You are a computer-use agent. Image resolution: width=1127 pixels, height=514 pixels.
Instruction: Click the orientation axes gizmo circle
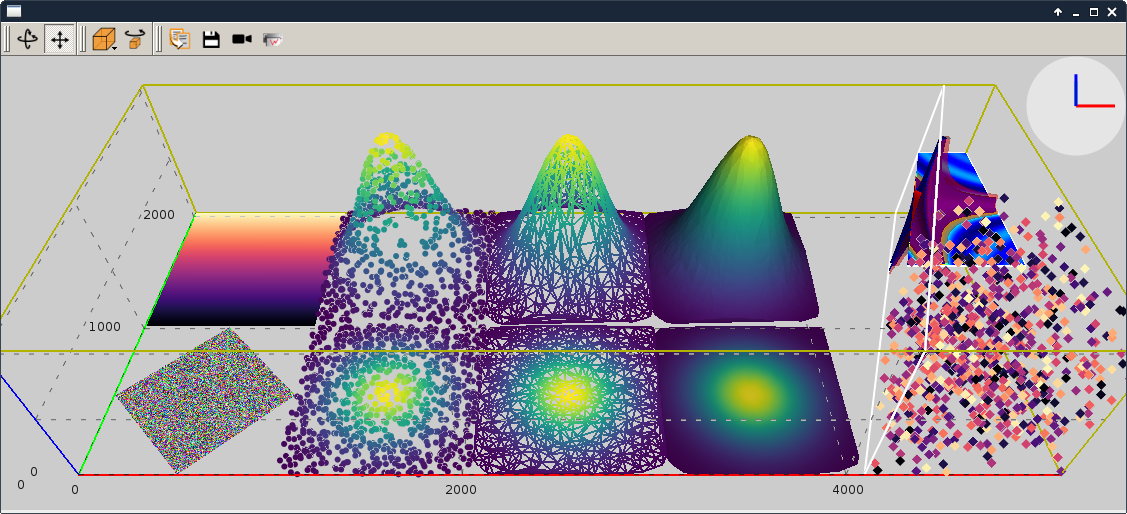[1076, 106]
